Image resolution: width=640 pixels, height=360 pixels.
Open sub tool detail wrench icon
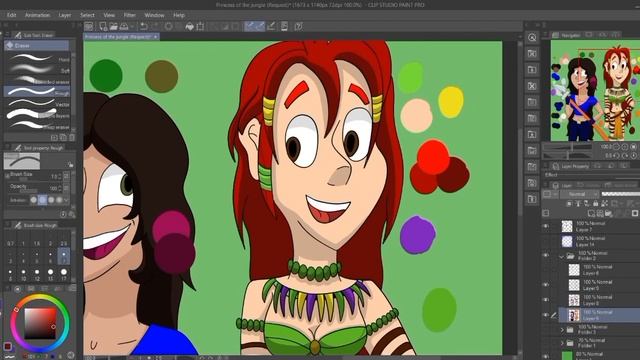pos(72,214)
